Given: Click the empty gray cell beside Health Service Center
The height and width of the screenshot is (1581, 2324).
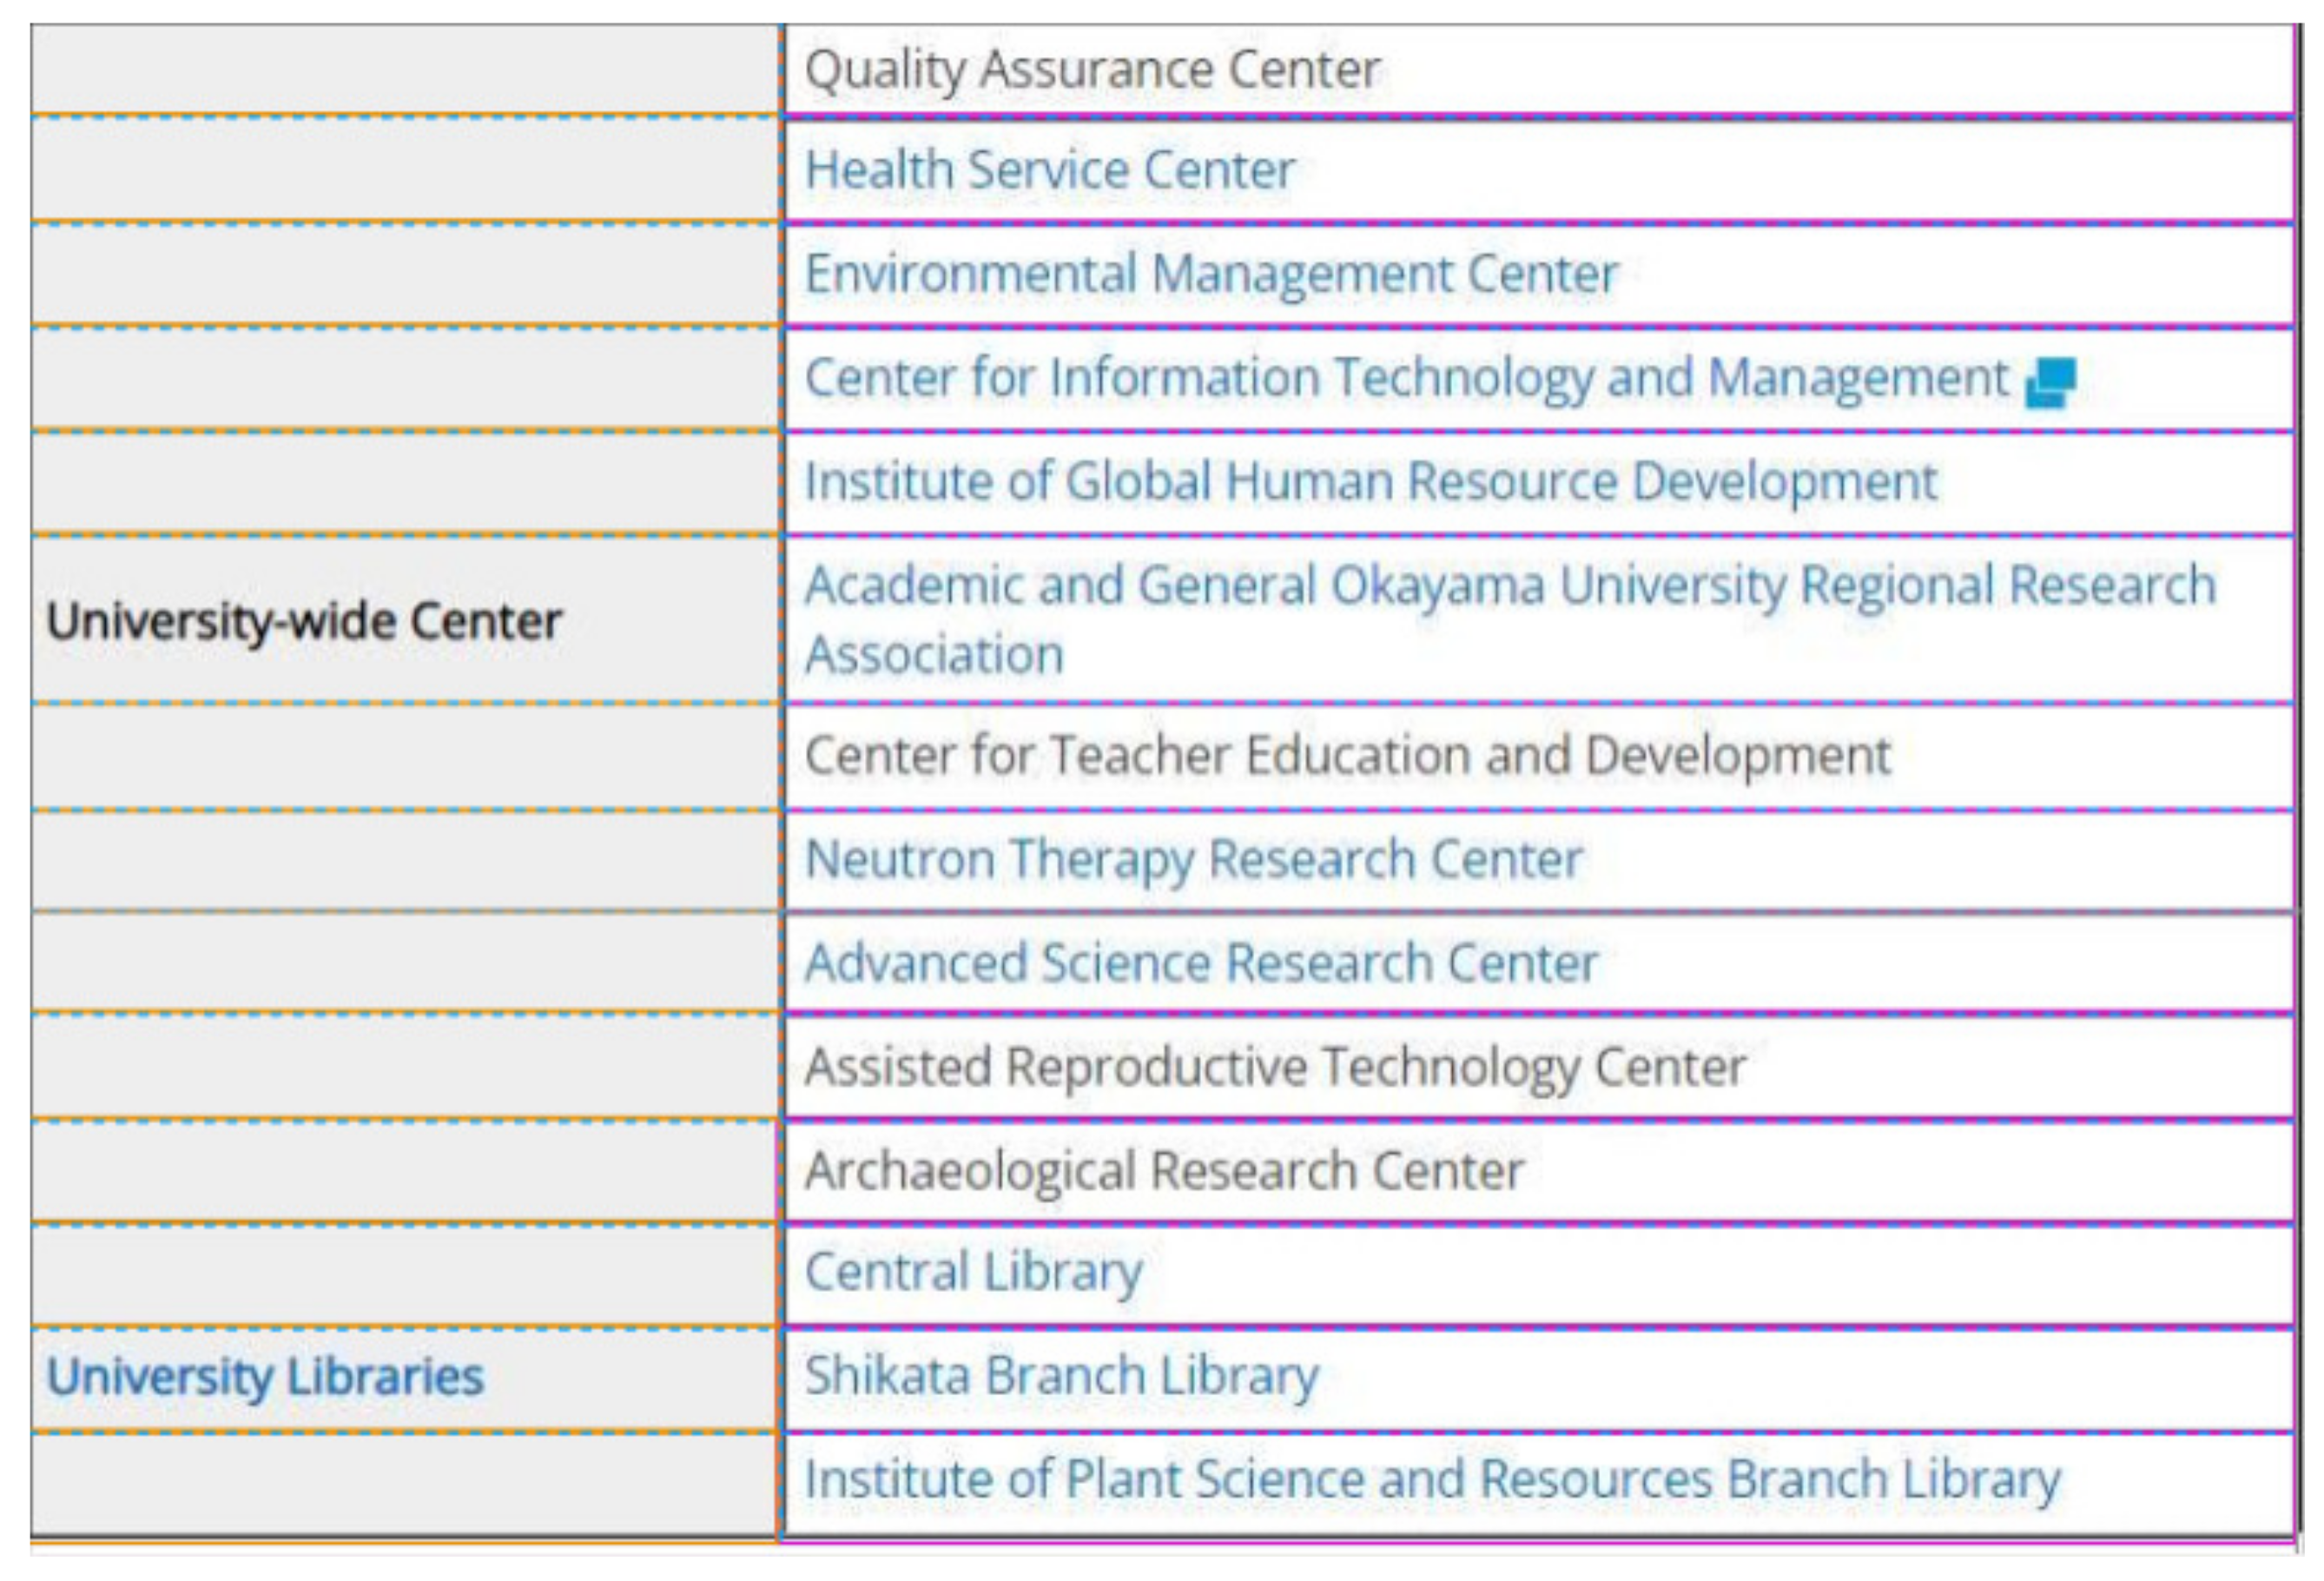Looking at the screenshot, I should click(x=404, y=170).
